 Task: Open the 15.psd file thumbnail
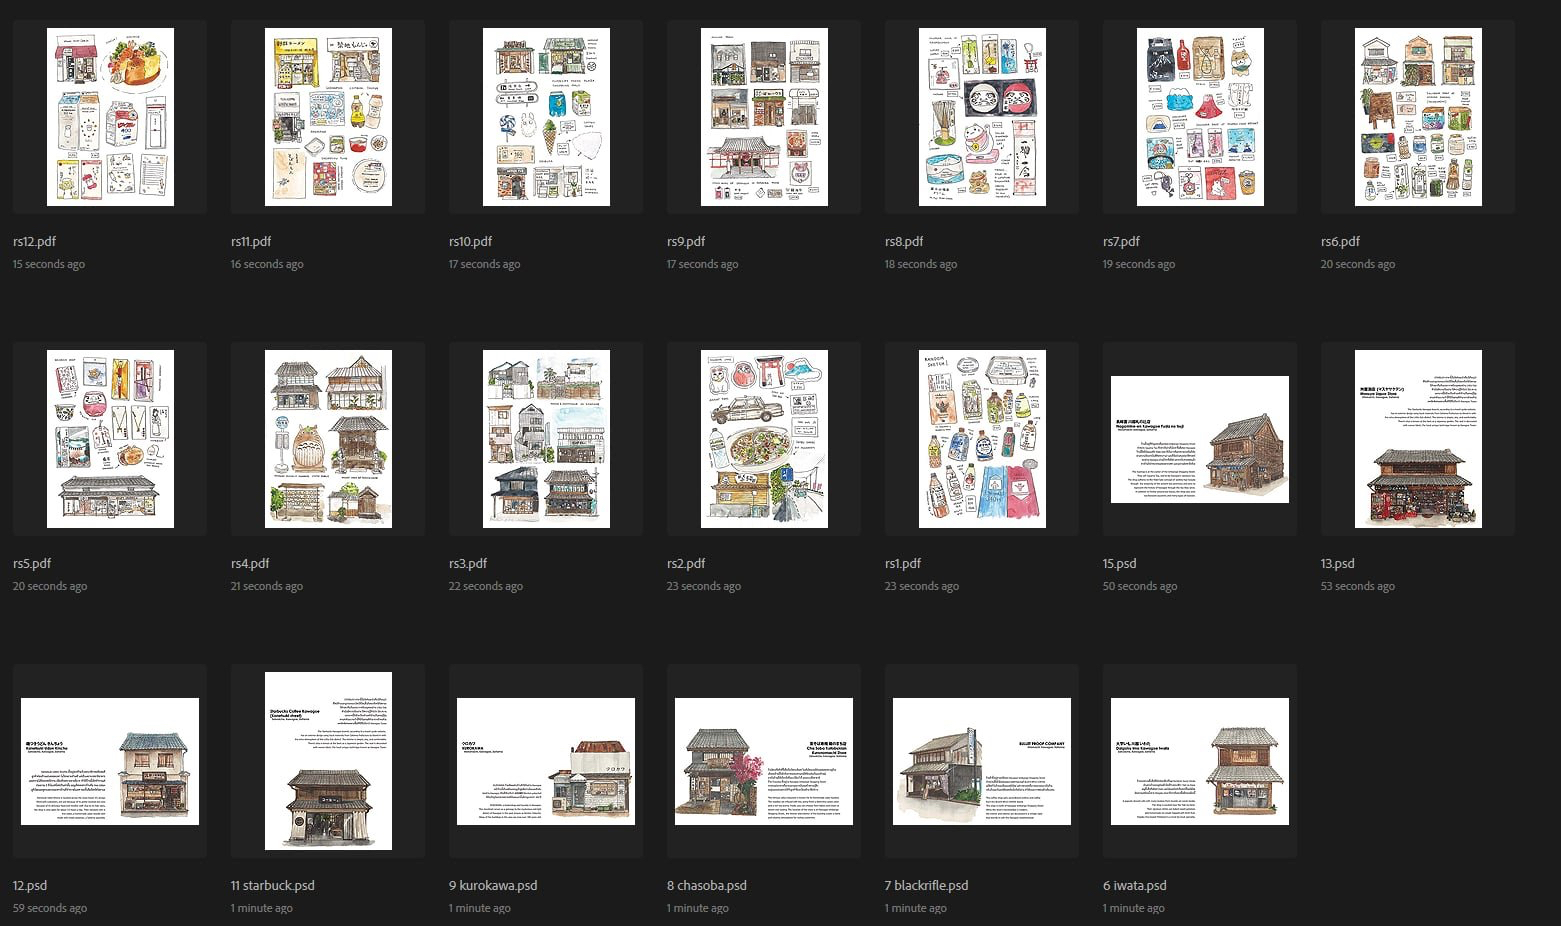pyautogui.click(x=1200, y=439)
